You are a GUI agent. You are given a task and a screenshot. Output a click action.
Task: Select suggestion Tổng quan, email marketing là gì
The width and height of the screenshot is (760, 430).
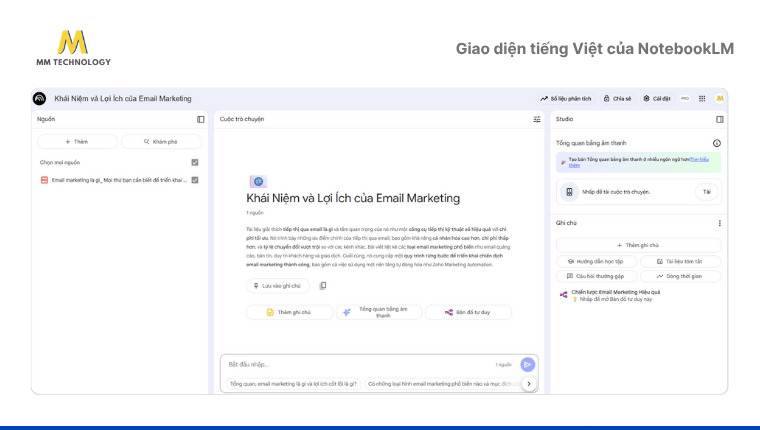pos(293,384)
